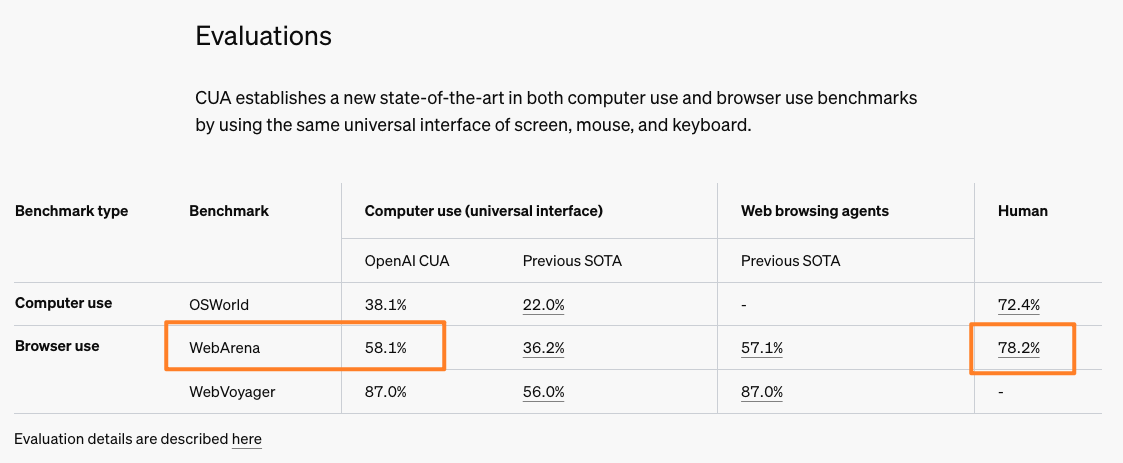Screen dimensions: 1123x463
Task: Open the "here" evaluation details link
Action: tap(246, 439)
